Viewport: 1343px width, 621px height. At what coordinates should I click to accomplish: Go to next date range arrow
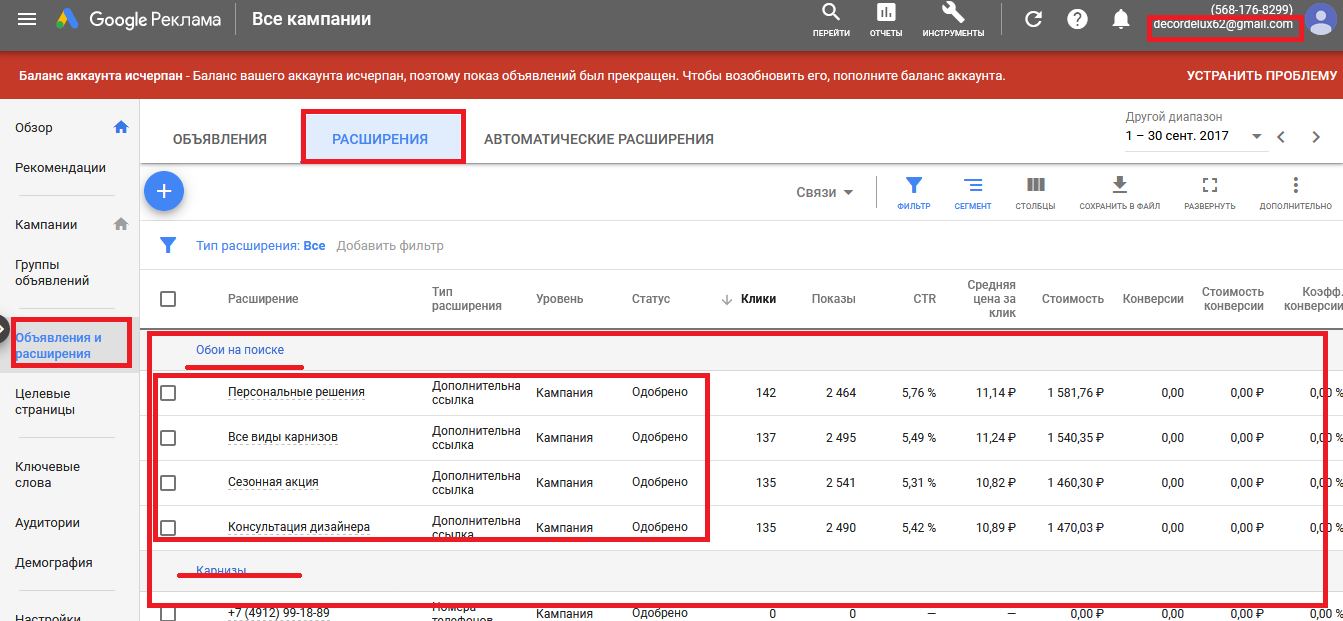(x=1316, y=137)
